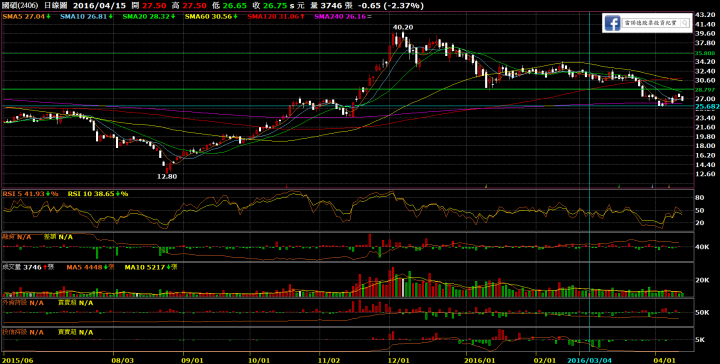This screenshot has height=364, width=720.
Task: Click the 04/01 date axis label
Action: coord(663,359)
